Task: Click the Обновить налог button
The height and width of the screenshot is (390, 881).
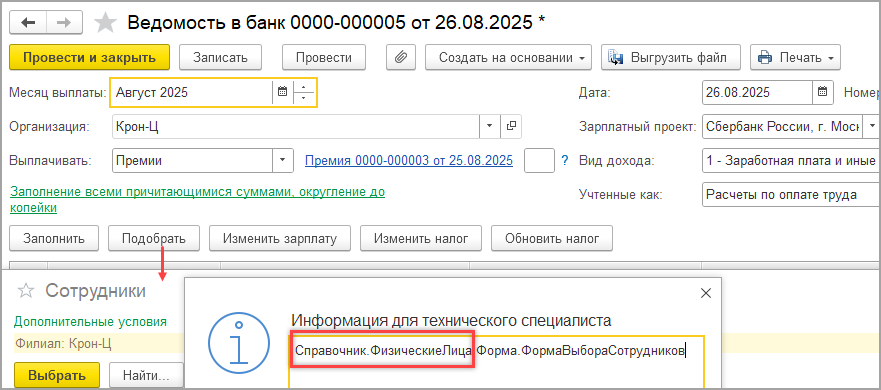Action: (x=552, y=238)
